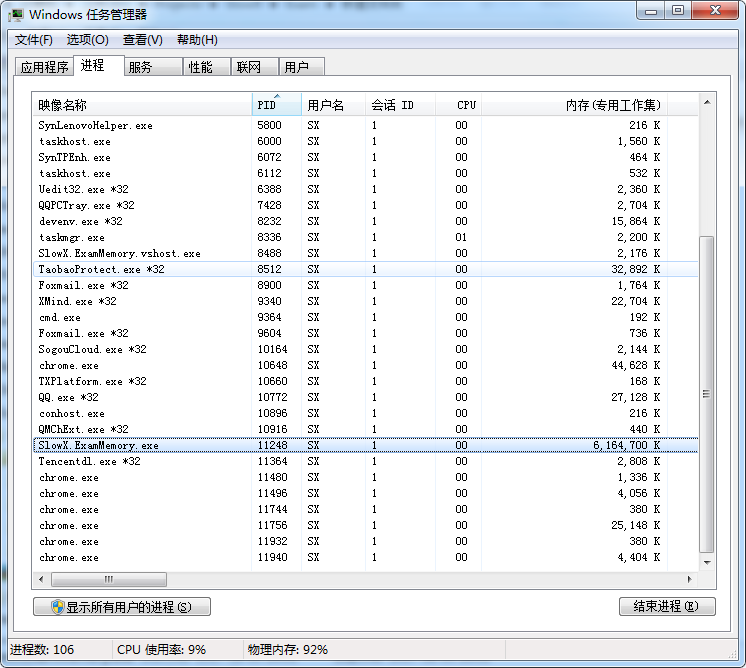Open the 查看(V) menu
This screenshot has width=746, height=668.
tap(142, 39)
